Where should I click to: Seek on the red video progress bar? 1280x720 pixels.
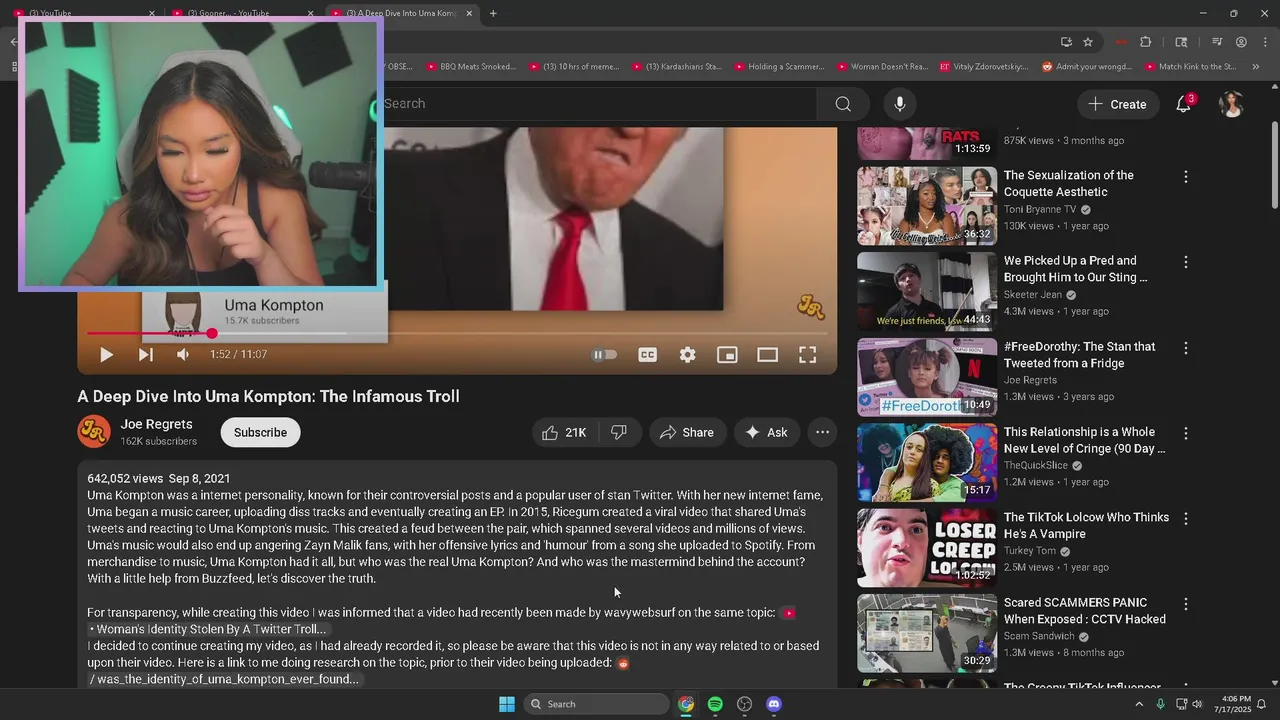pos(457,333)
